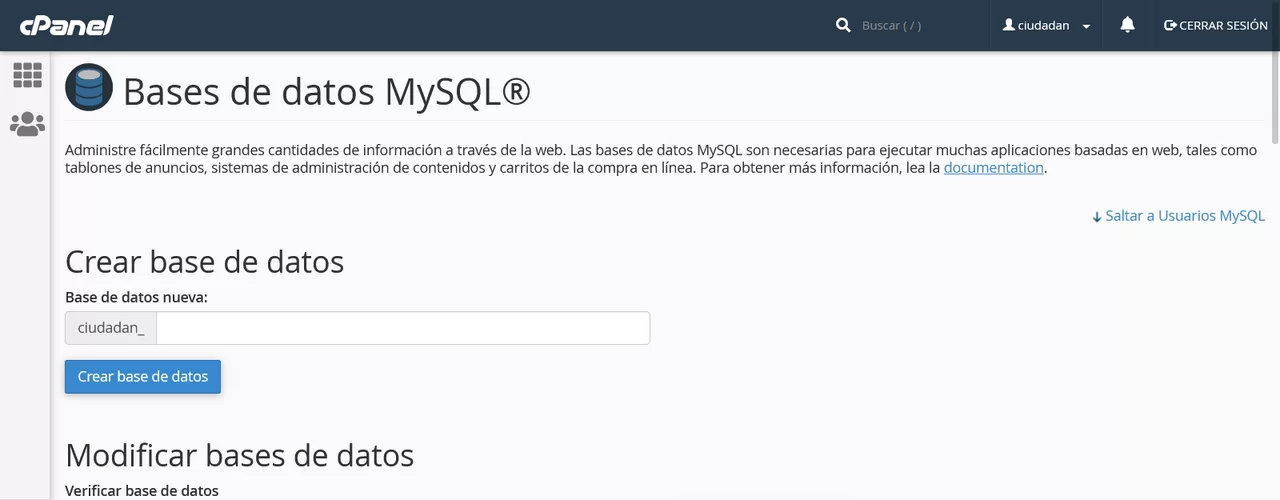Open the documentation link
1280x500 pixels.
click(993, 168)
